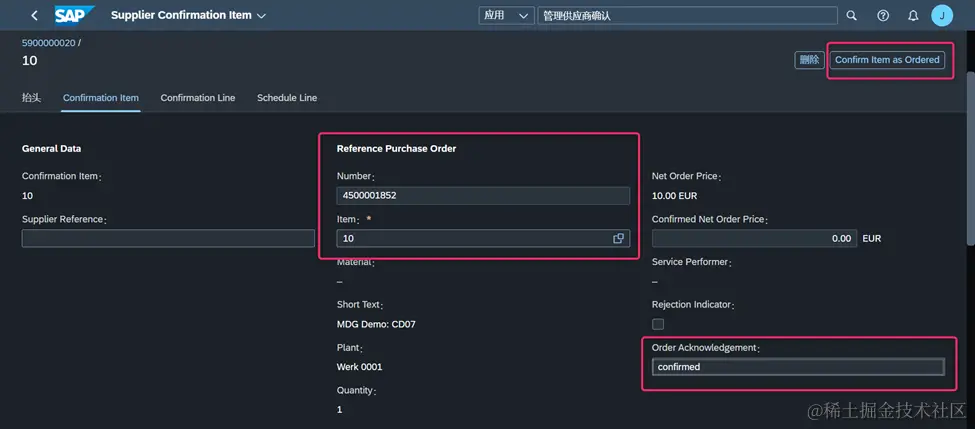Click the search magnifier icon
975x429 pixels.
pos(852,16)
